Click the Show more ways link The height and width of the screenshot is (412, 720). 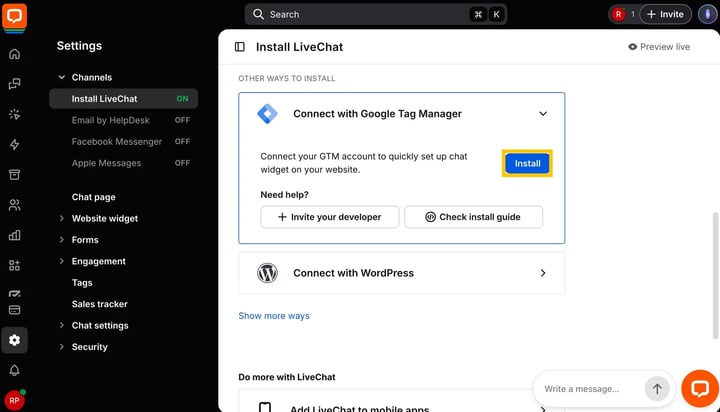274,316
